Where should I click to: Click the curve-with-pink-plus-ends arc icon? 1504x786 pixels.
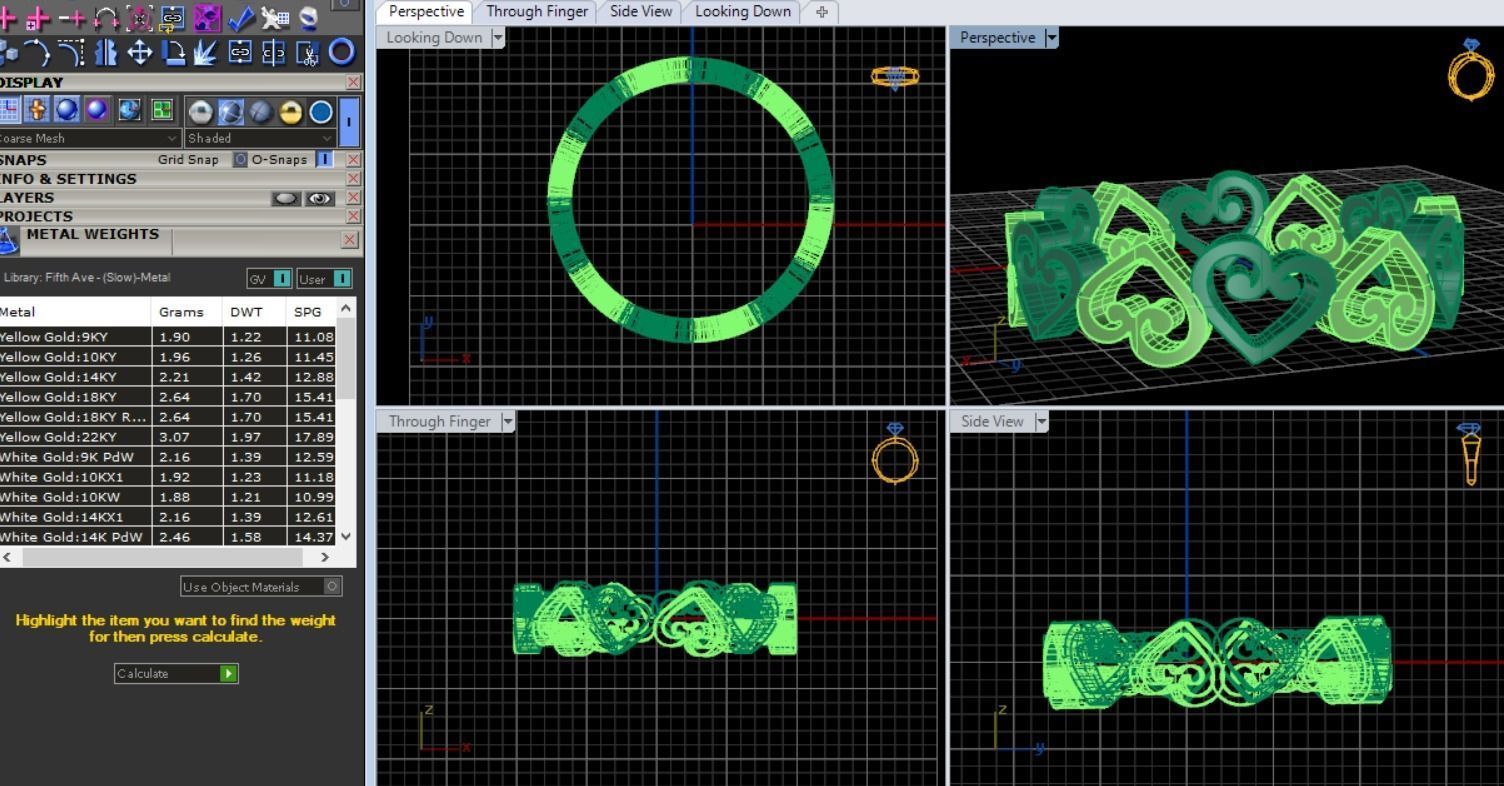pyautogui.click(x=105, y=17)
